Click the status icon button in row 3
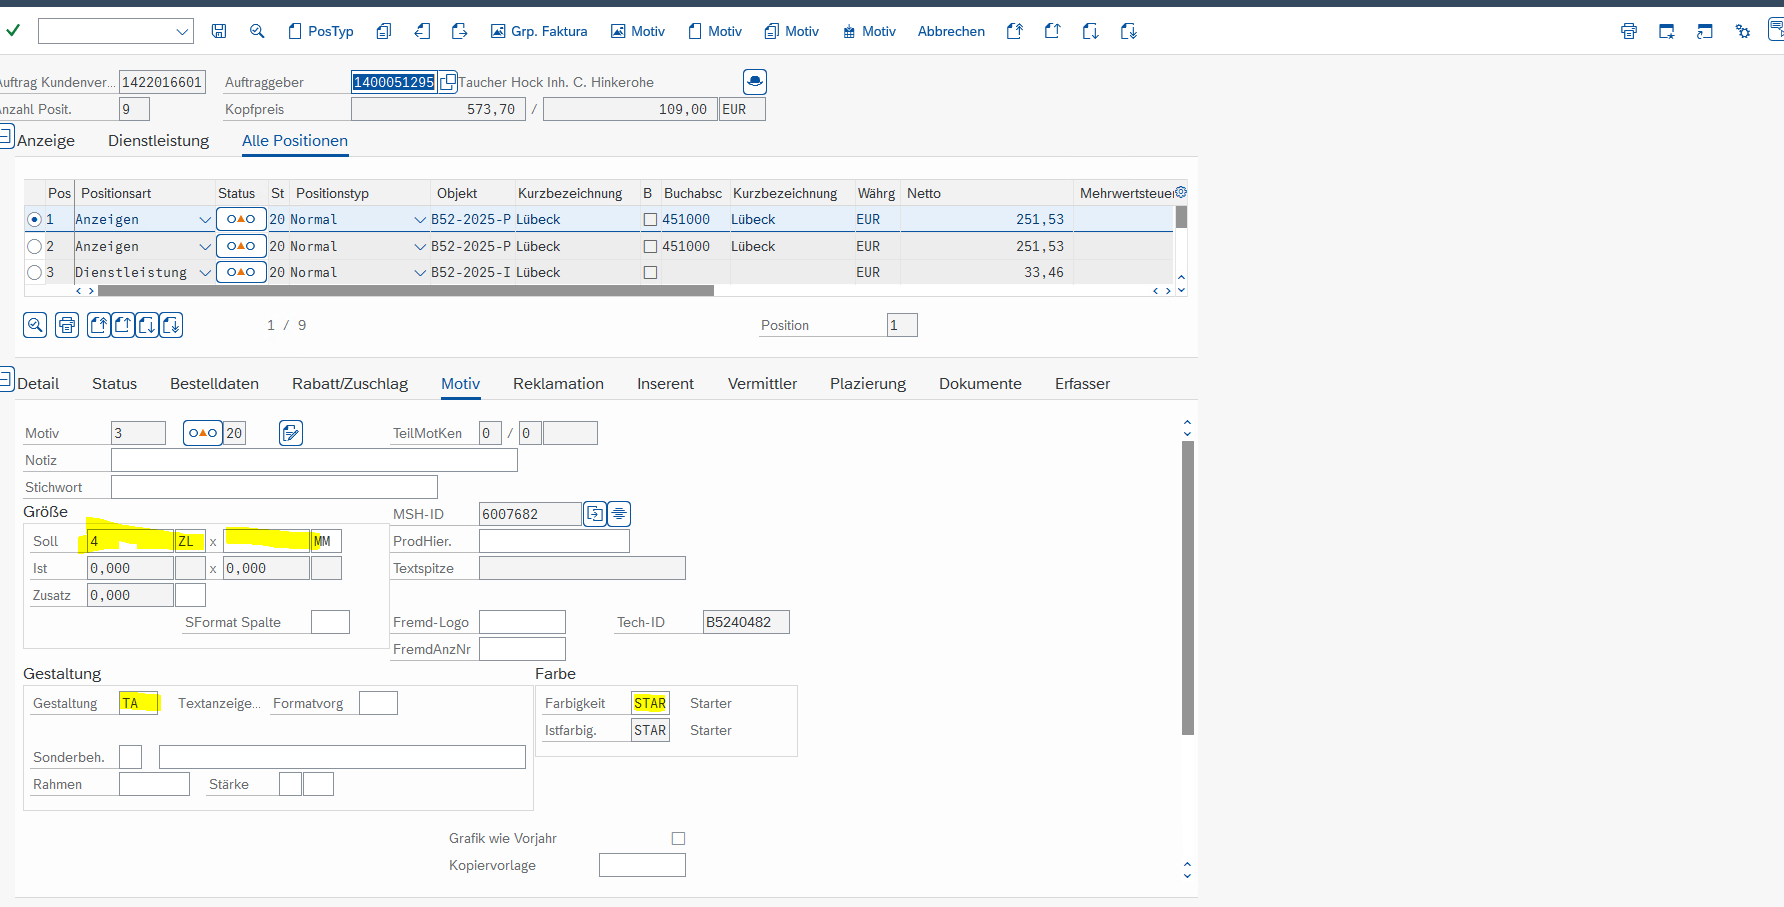 (241, 272)
